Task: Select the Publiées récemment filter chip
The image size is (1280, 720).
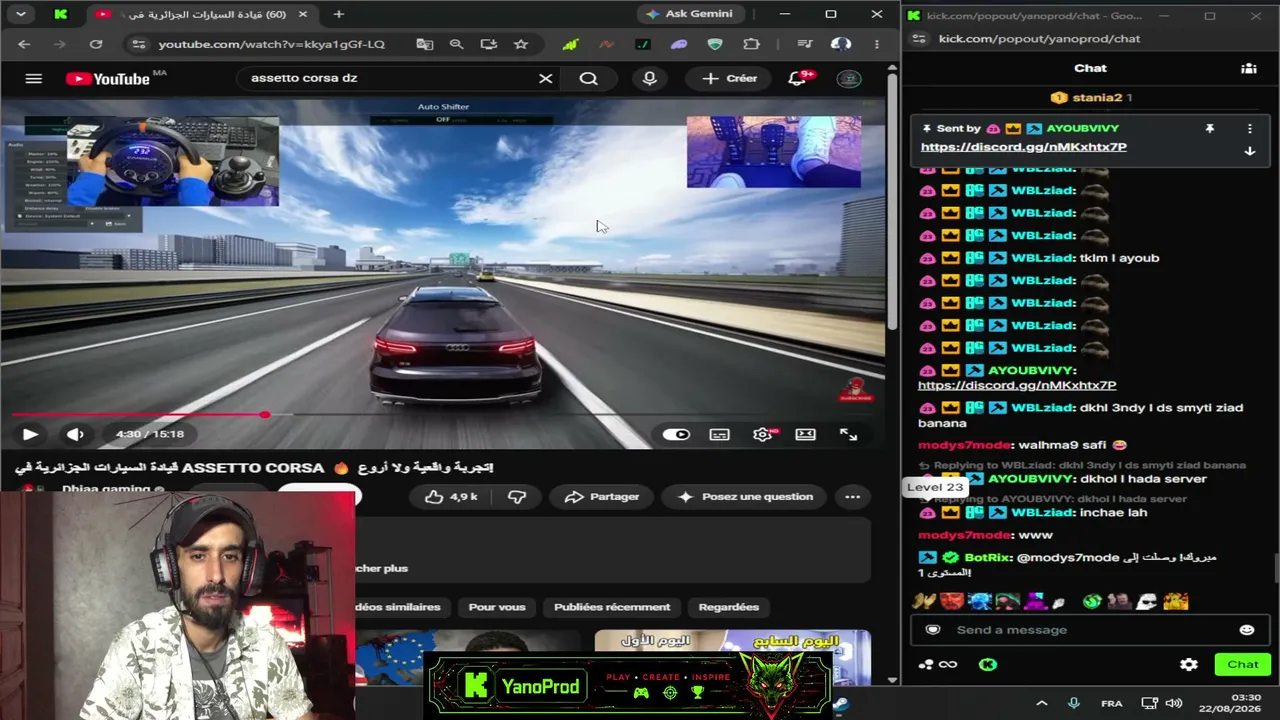Action: (x=612, y=607)
